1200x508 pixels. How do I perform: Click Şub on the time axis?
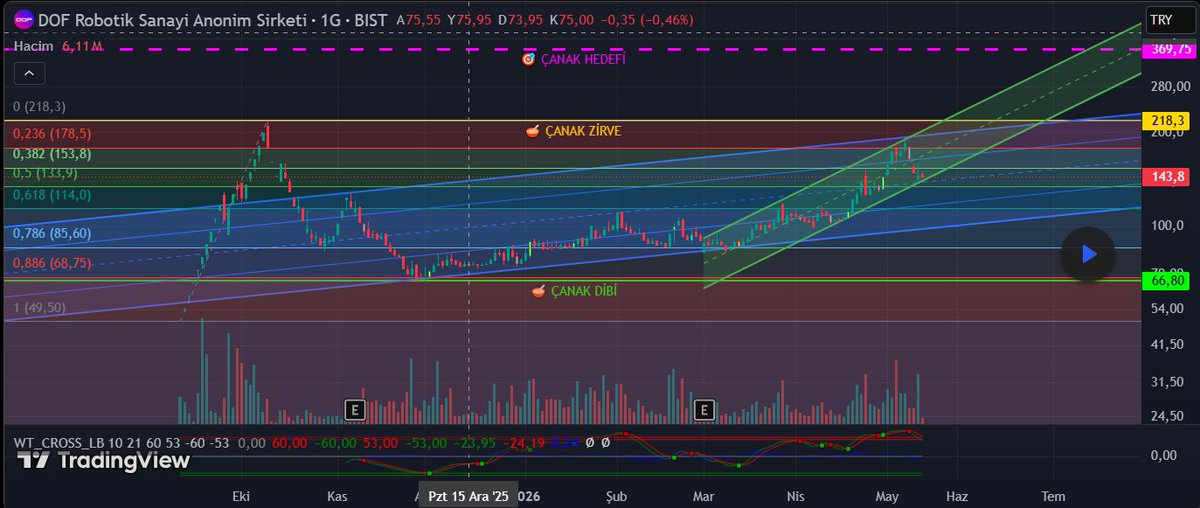[618, 496]
